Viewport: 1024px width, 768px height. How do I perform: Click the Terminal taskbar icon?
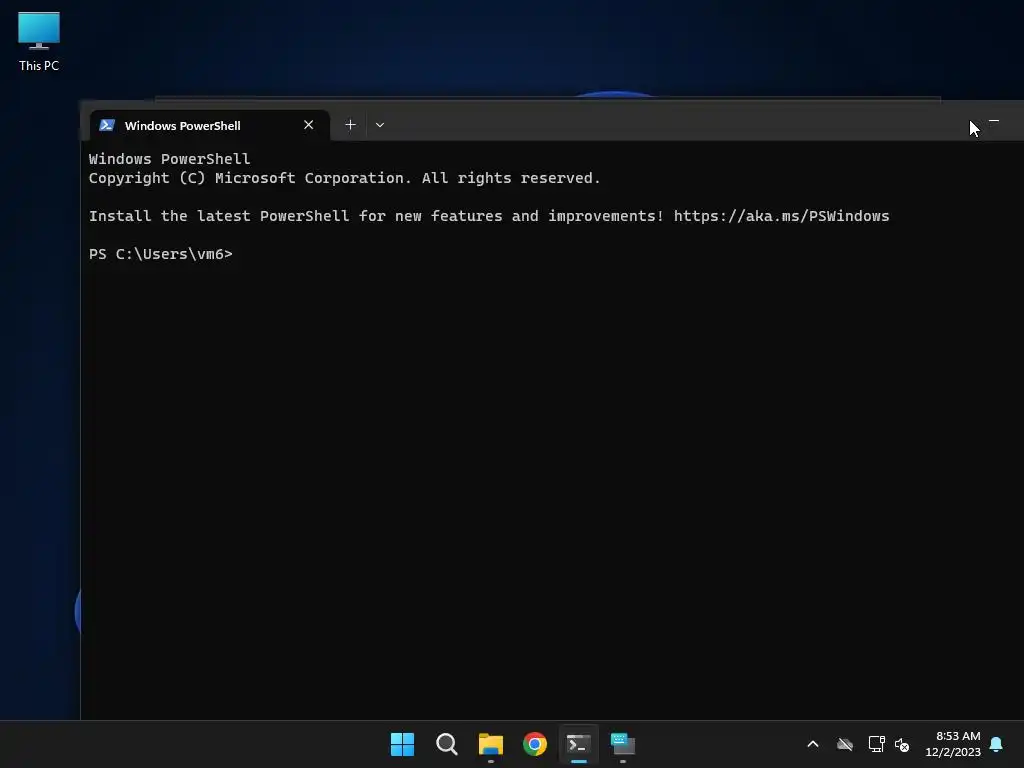pos(579,744)
